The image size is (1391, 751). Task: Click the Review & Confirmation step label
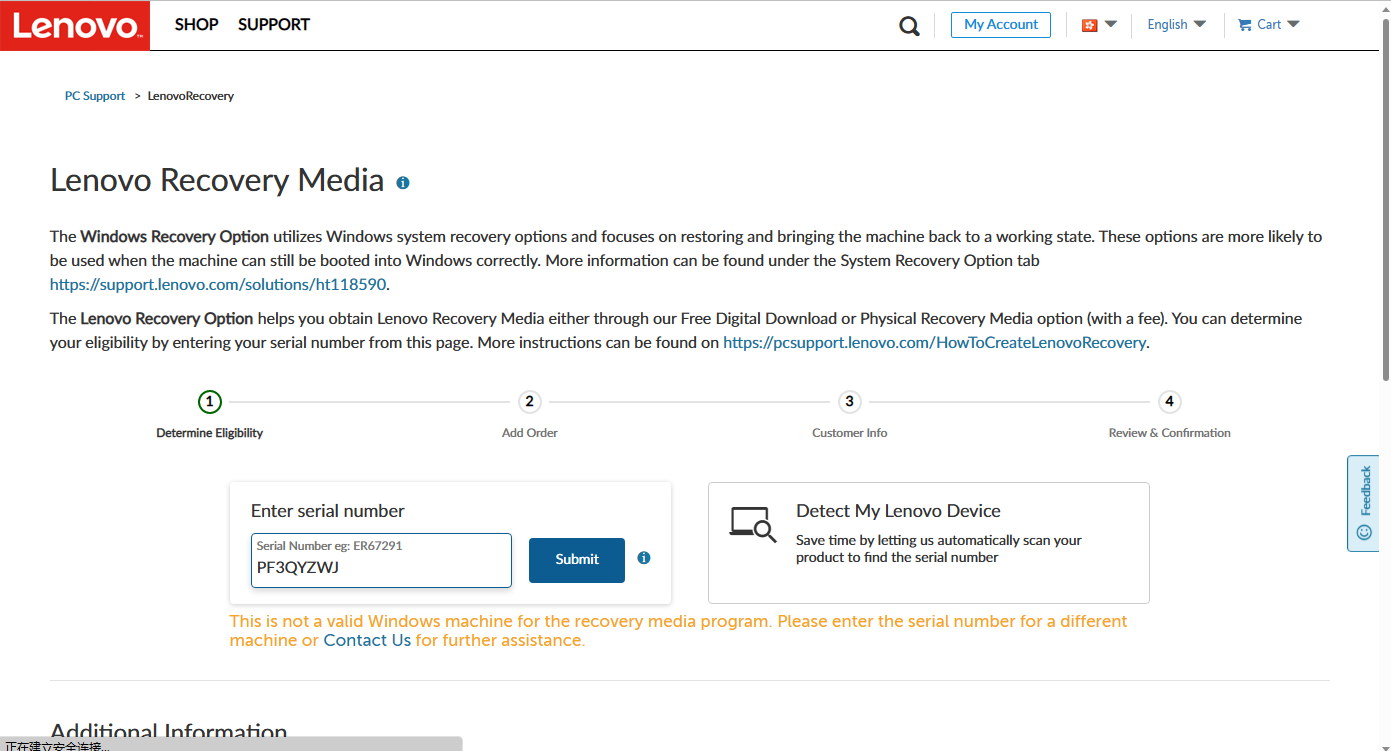[x=1170, y=433]
